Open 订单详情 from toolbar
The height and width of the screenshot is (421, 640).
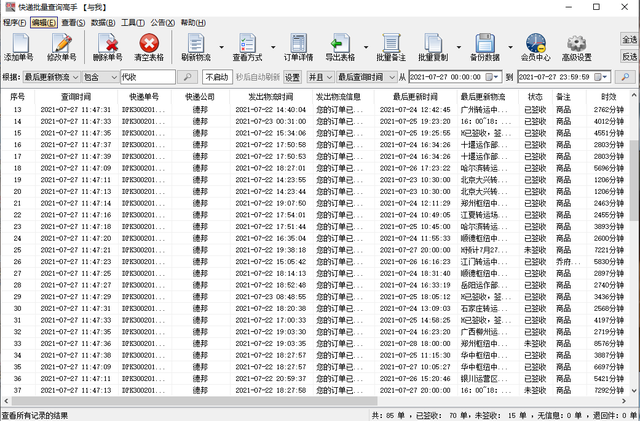[298, 47]
